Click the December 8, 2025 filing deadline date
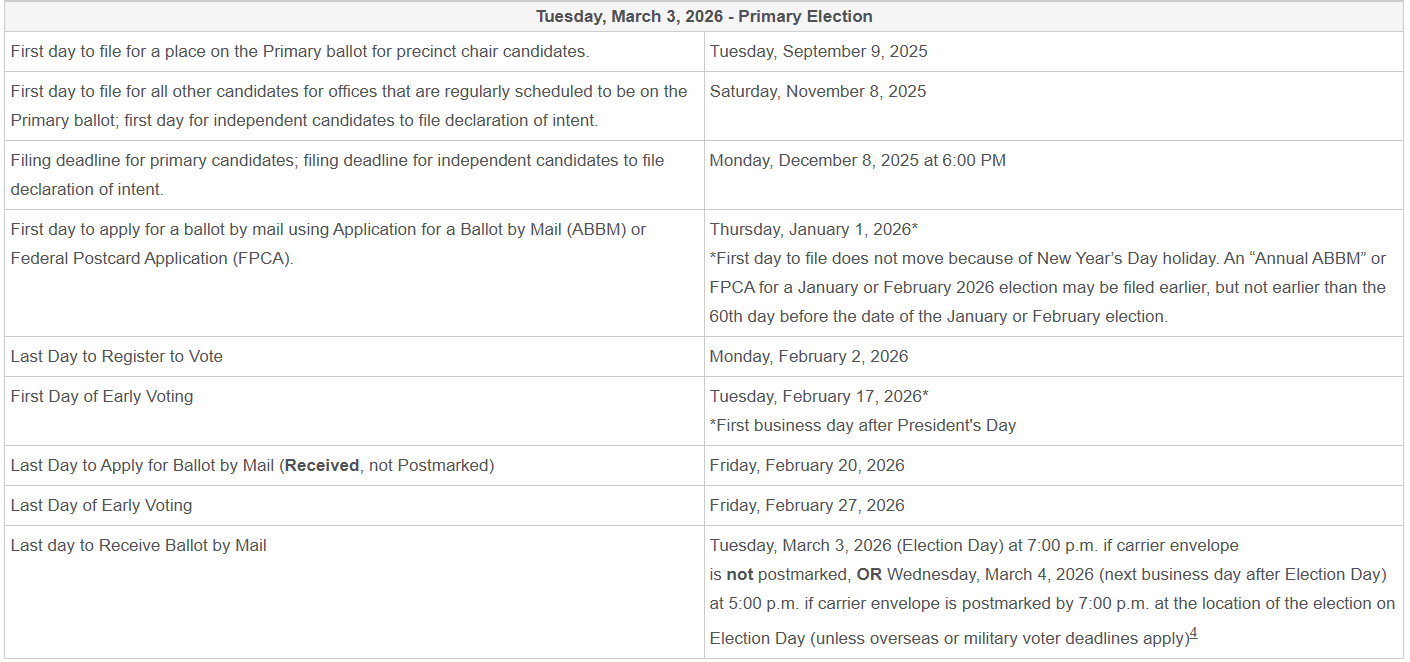Viewport: 1410px width, 662px height. pyautogui.click(x=858, y=160)
